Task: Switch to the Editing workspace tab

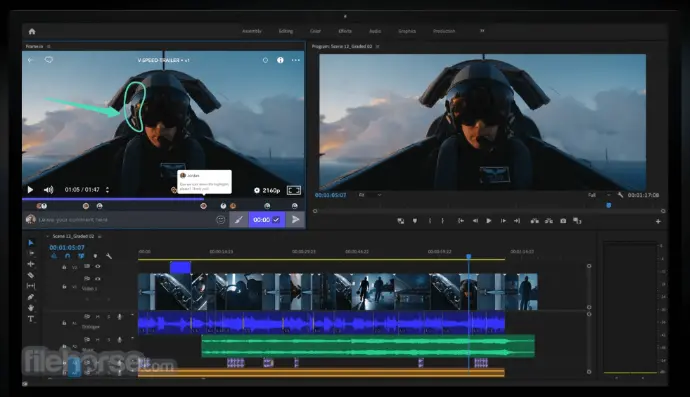Action: pyautogui.click(x=286, y=31)
